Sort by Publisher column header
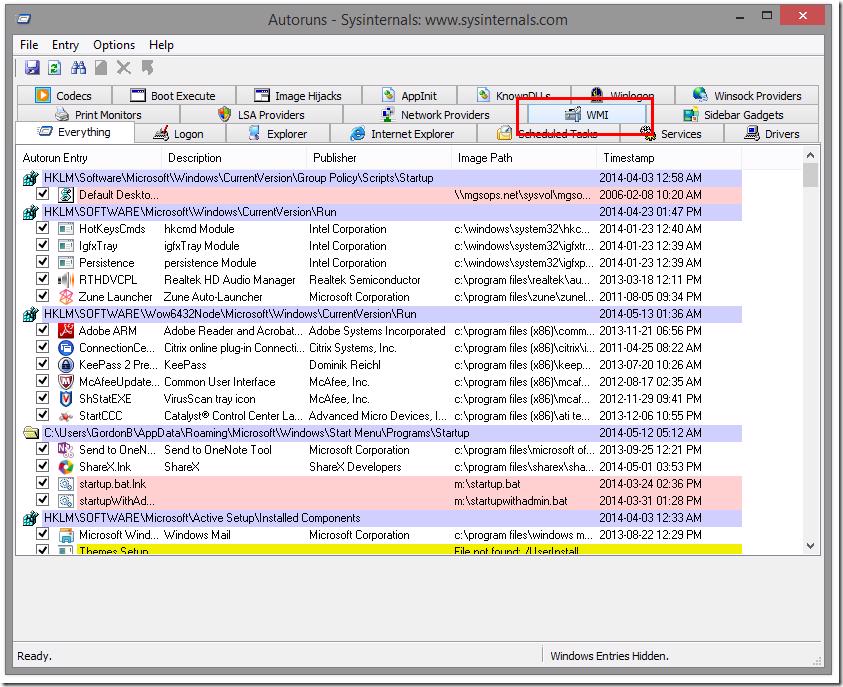843x687 pixels. 379,158
